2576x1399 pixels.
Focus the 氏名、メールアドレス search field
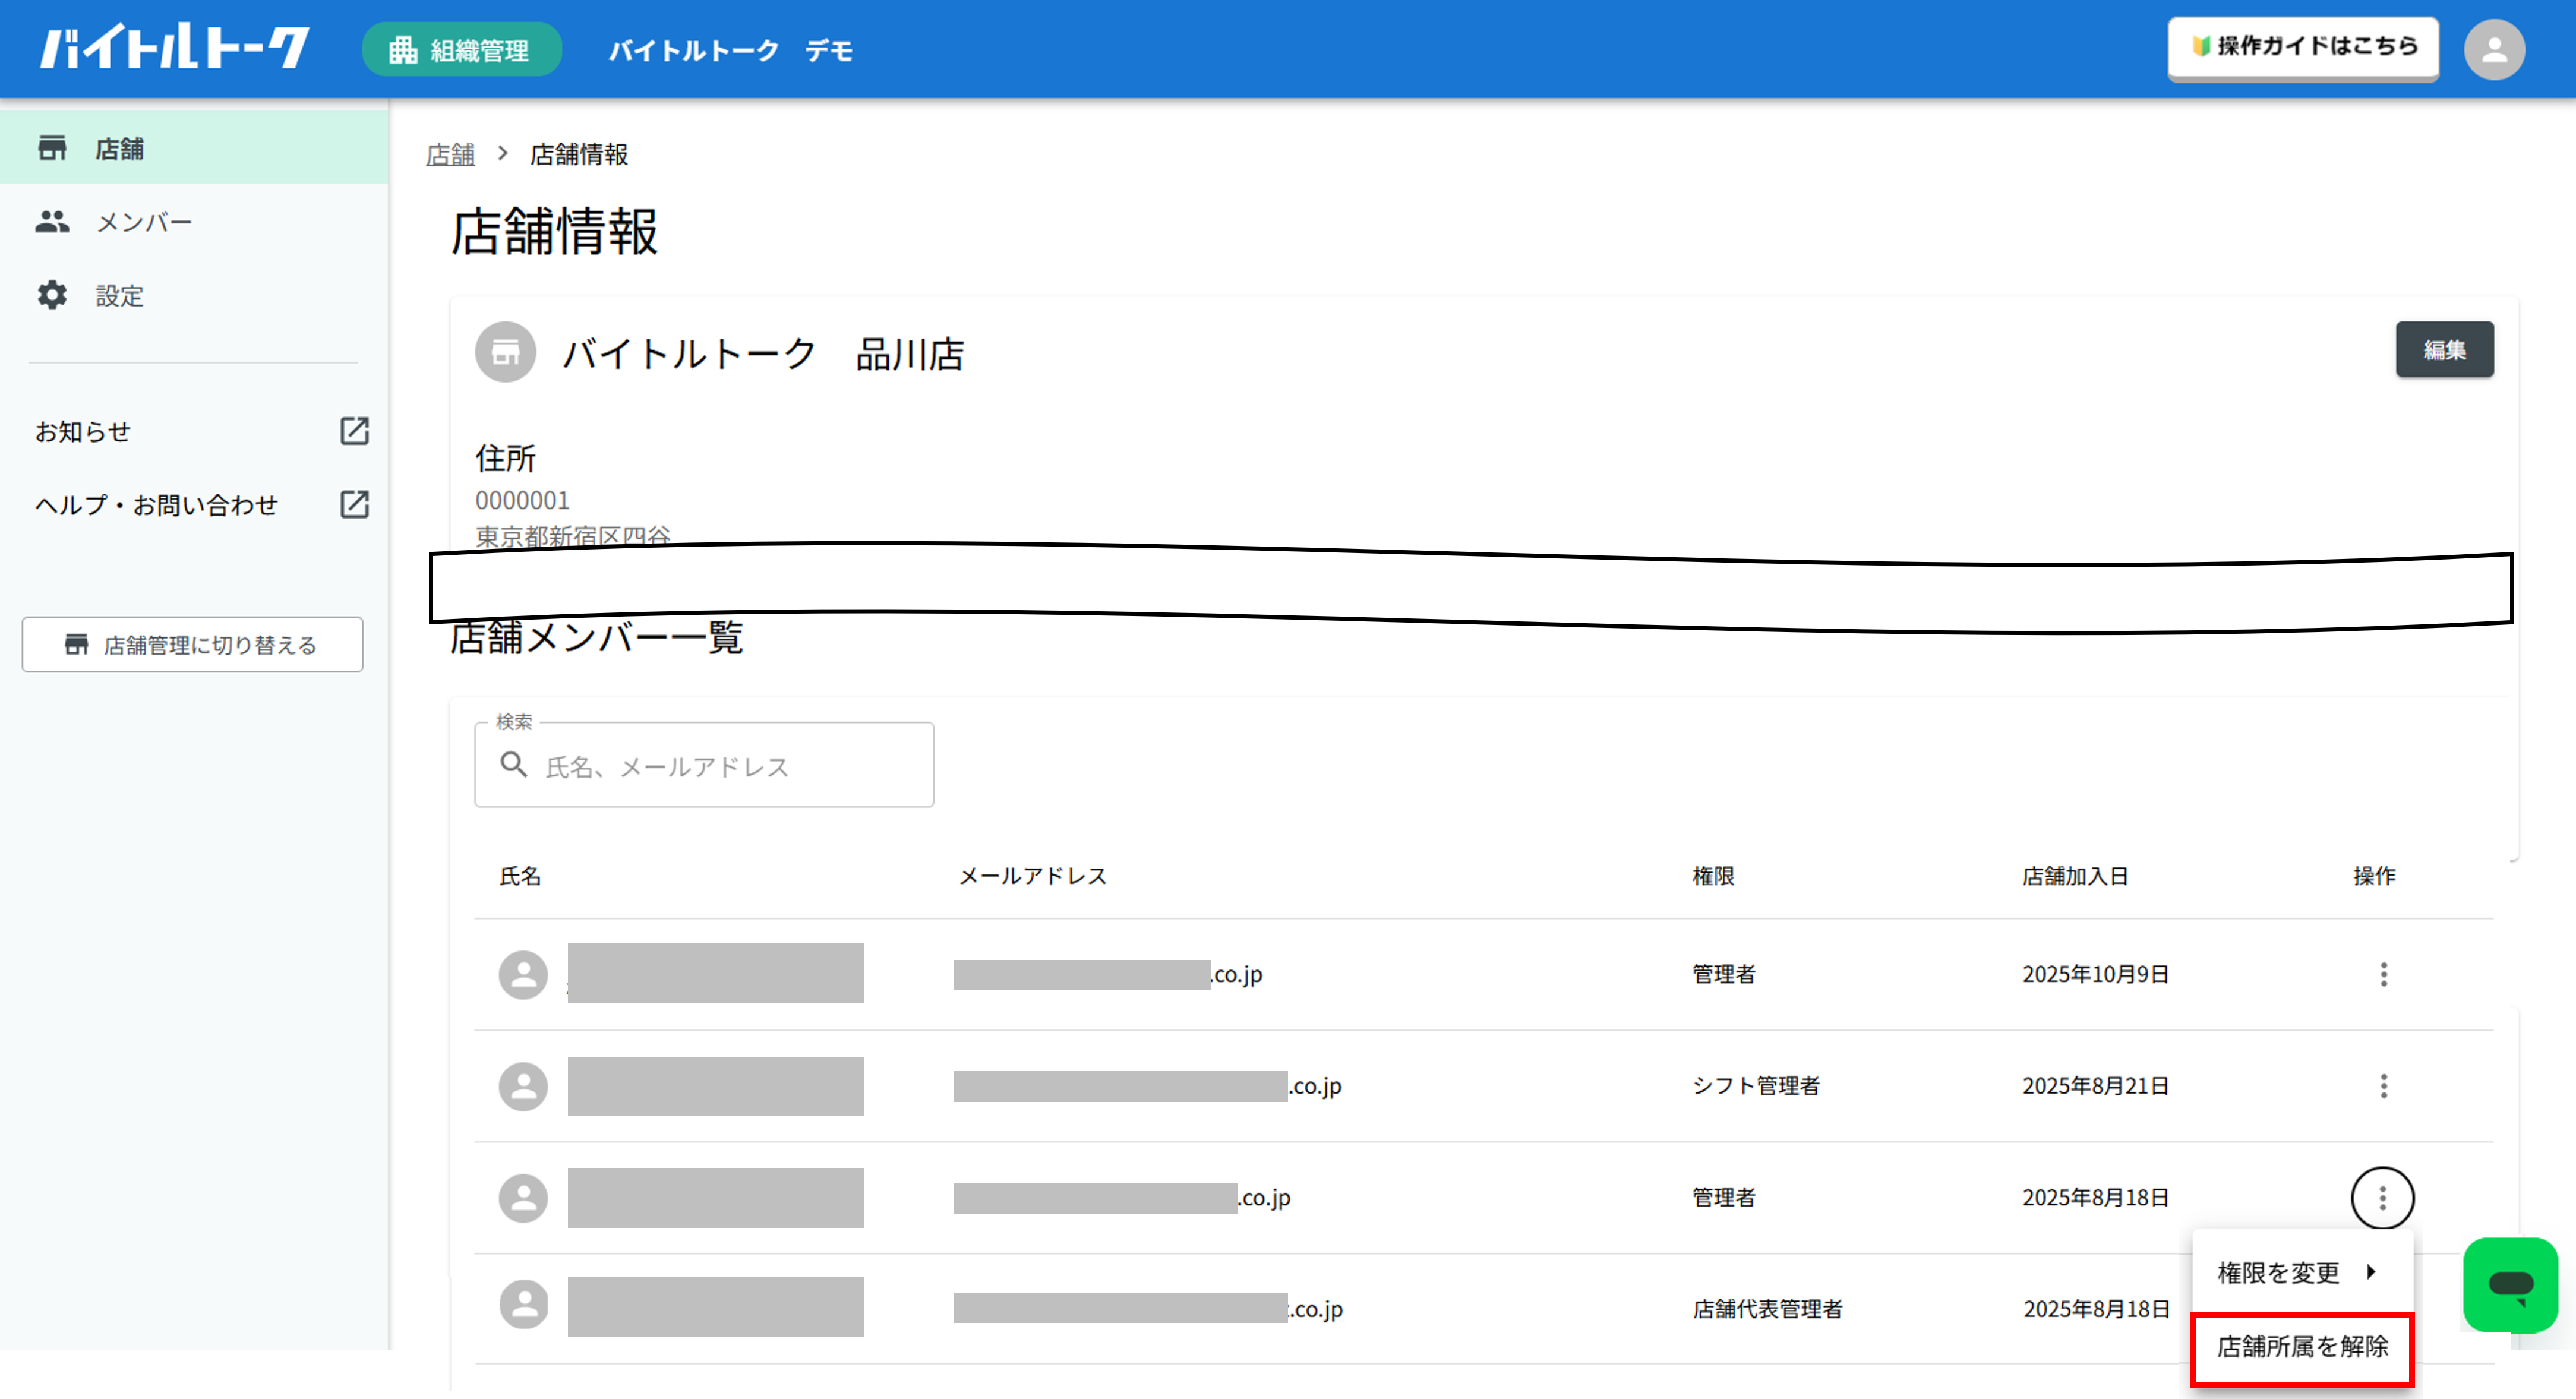(704, 766)
